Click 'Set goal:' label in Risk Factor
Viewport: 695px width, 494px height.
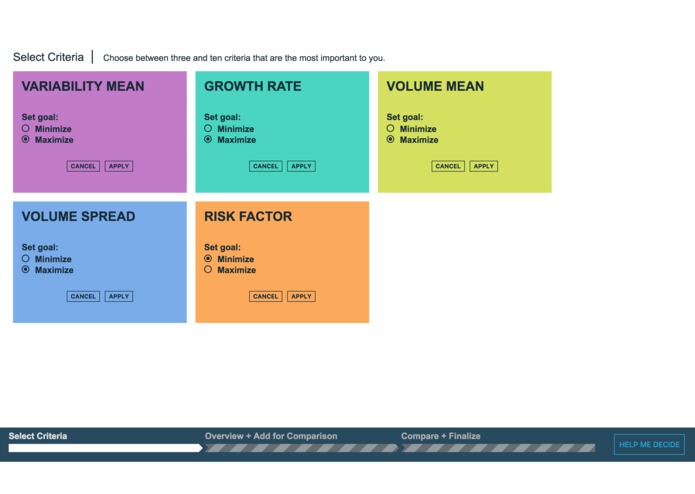point(222,247)
